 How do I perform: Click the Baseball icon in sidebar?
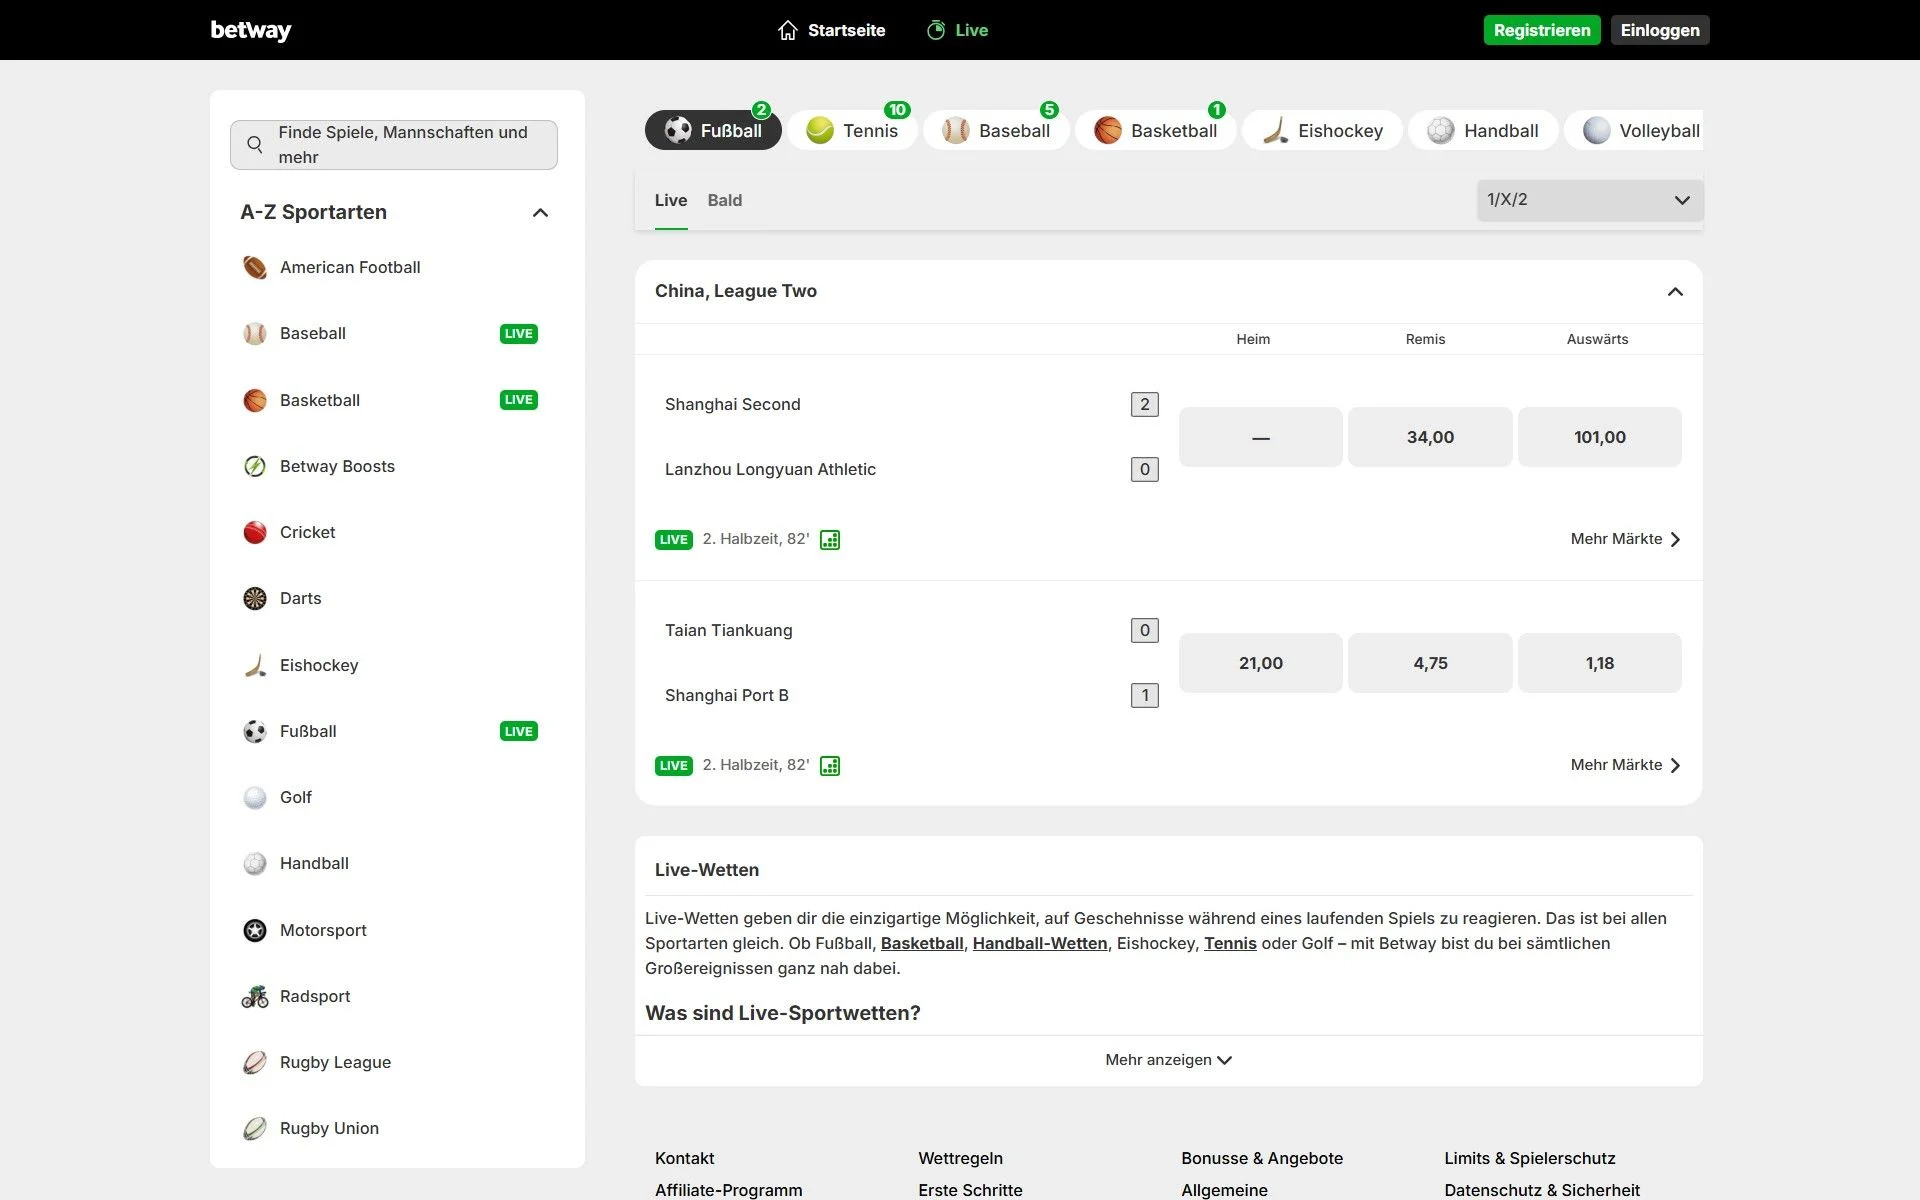click(x=255, y=334)
